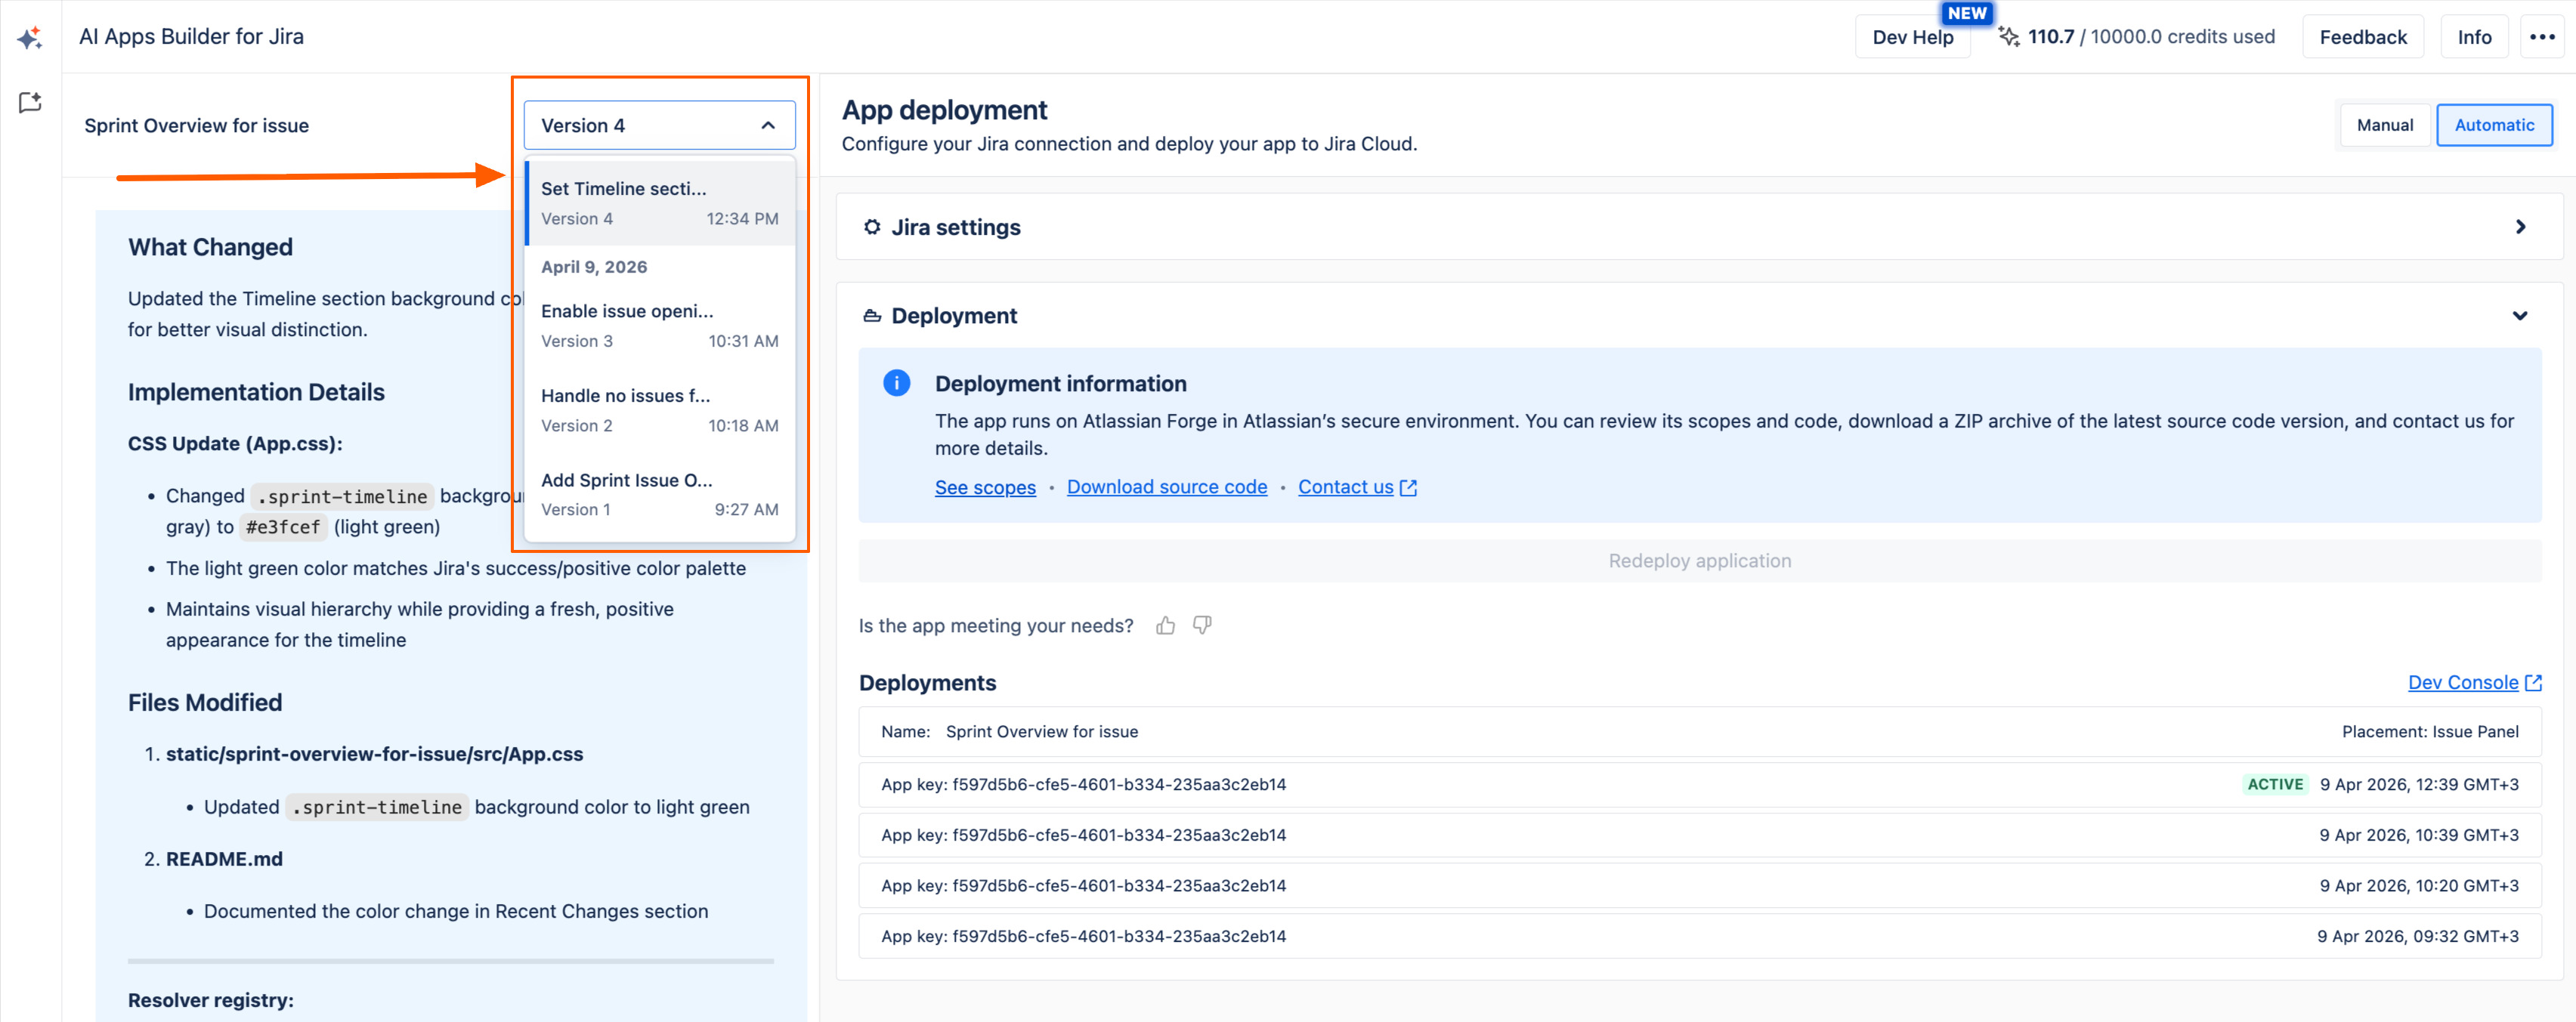Open the Contact us link
Viewport: 2576px width, 1022px height.
(1357, 487)
